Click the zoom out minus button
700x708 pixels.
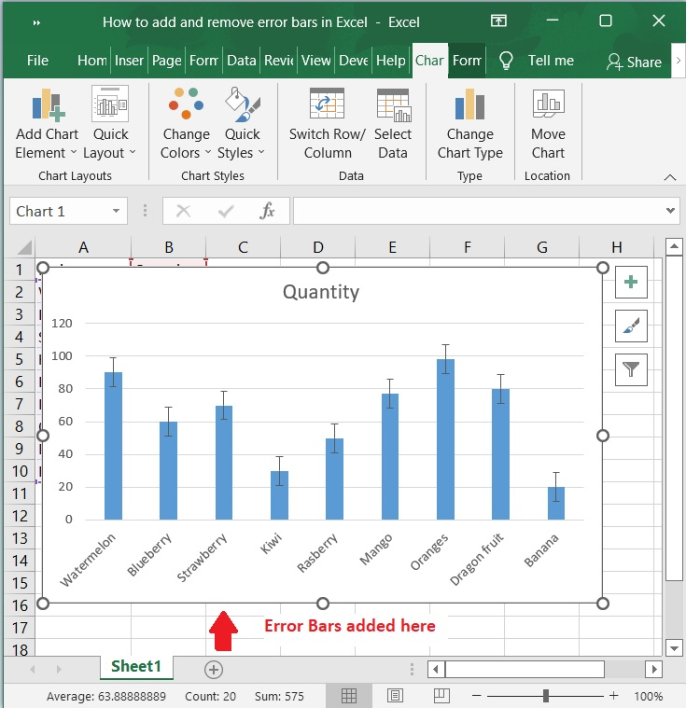pyautogui.click(x=477, y=696)
